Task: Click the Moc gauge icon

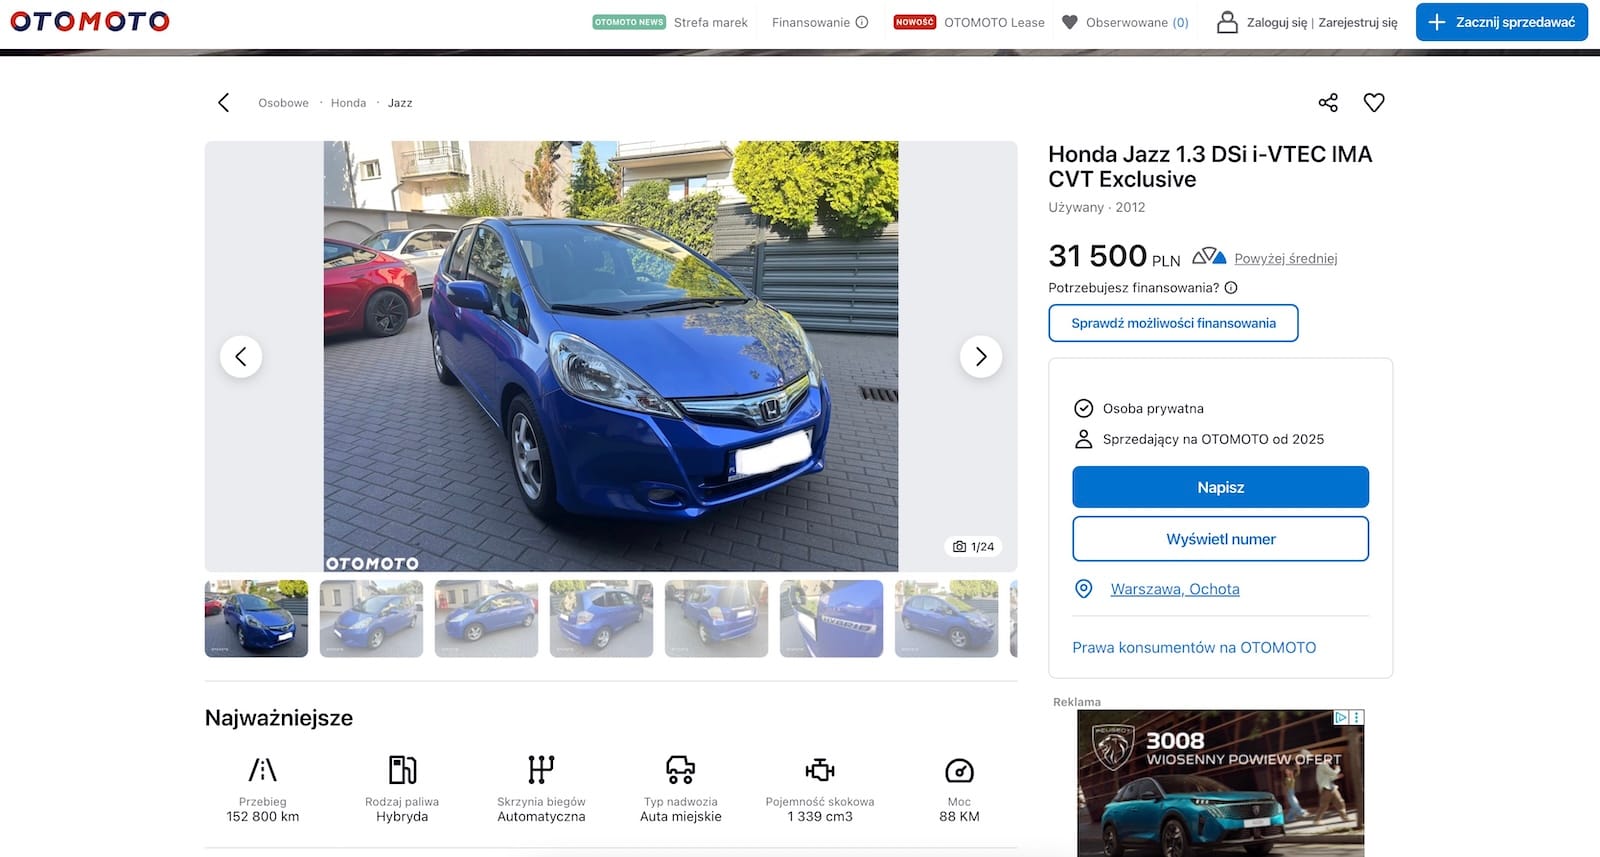Action: (959, 770)
